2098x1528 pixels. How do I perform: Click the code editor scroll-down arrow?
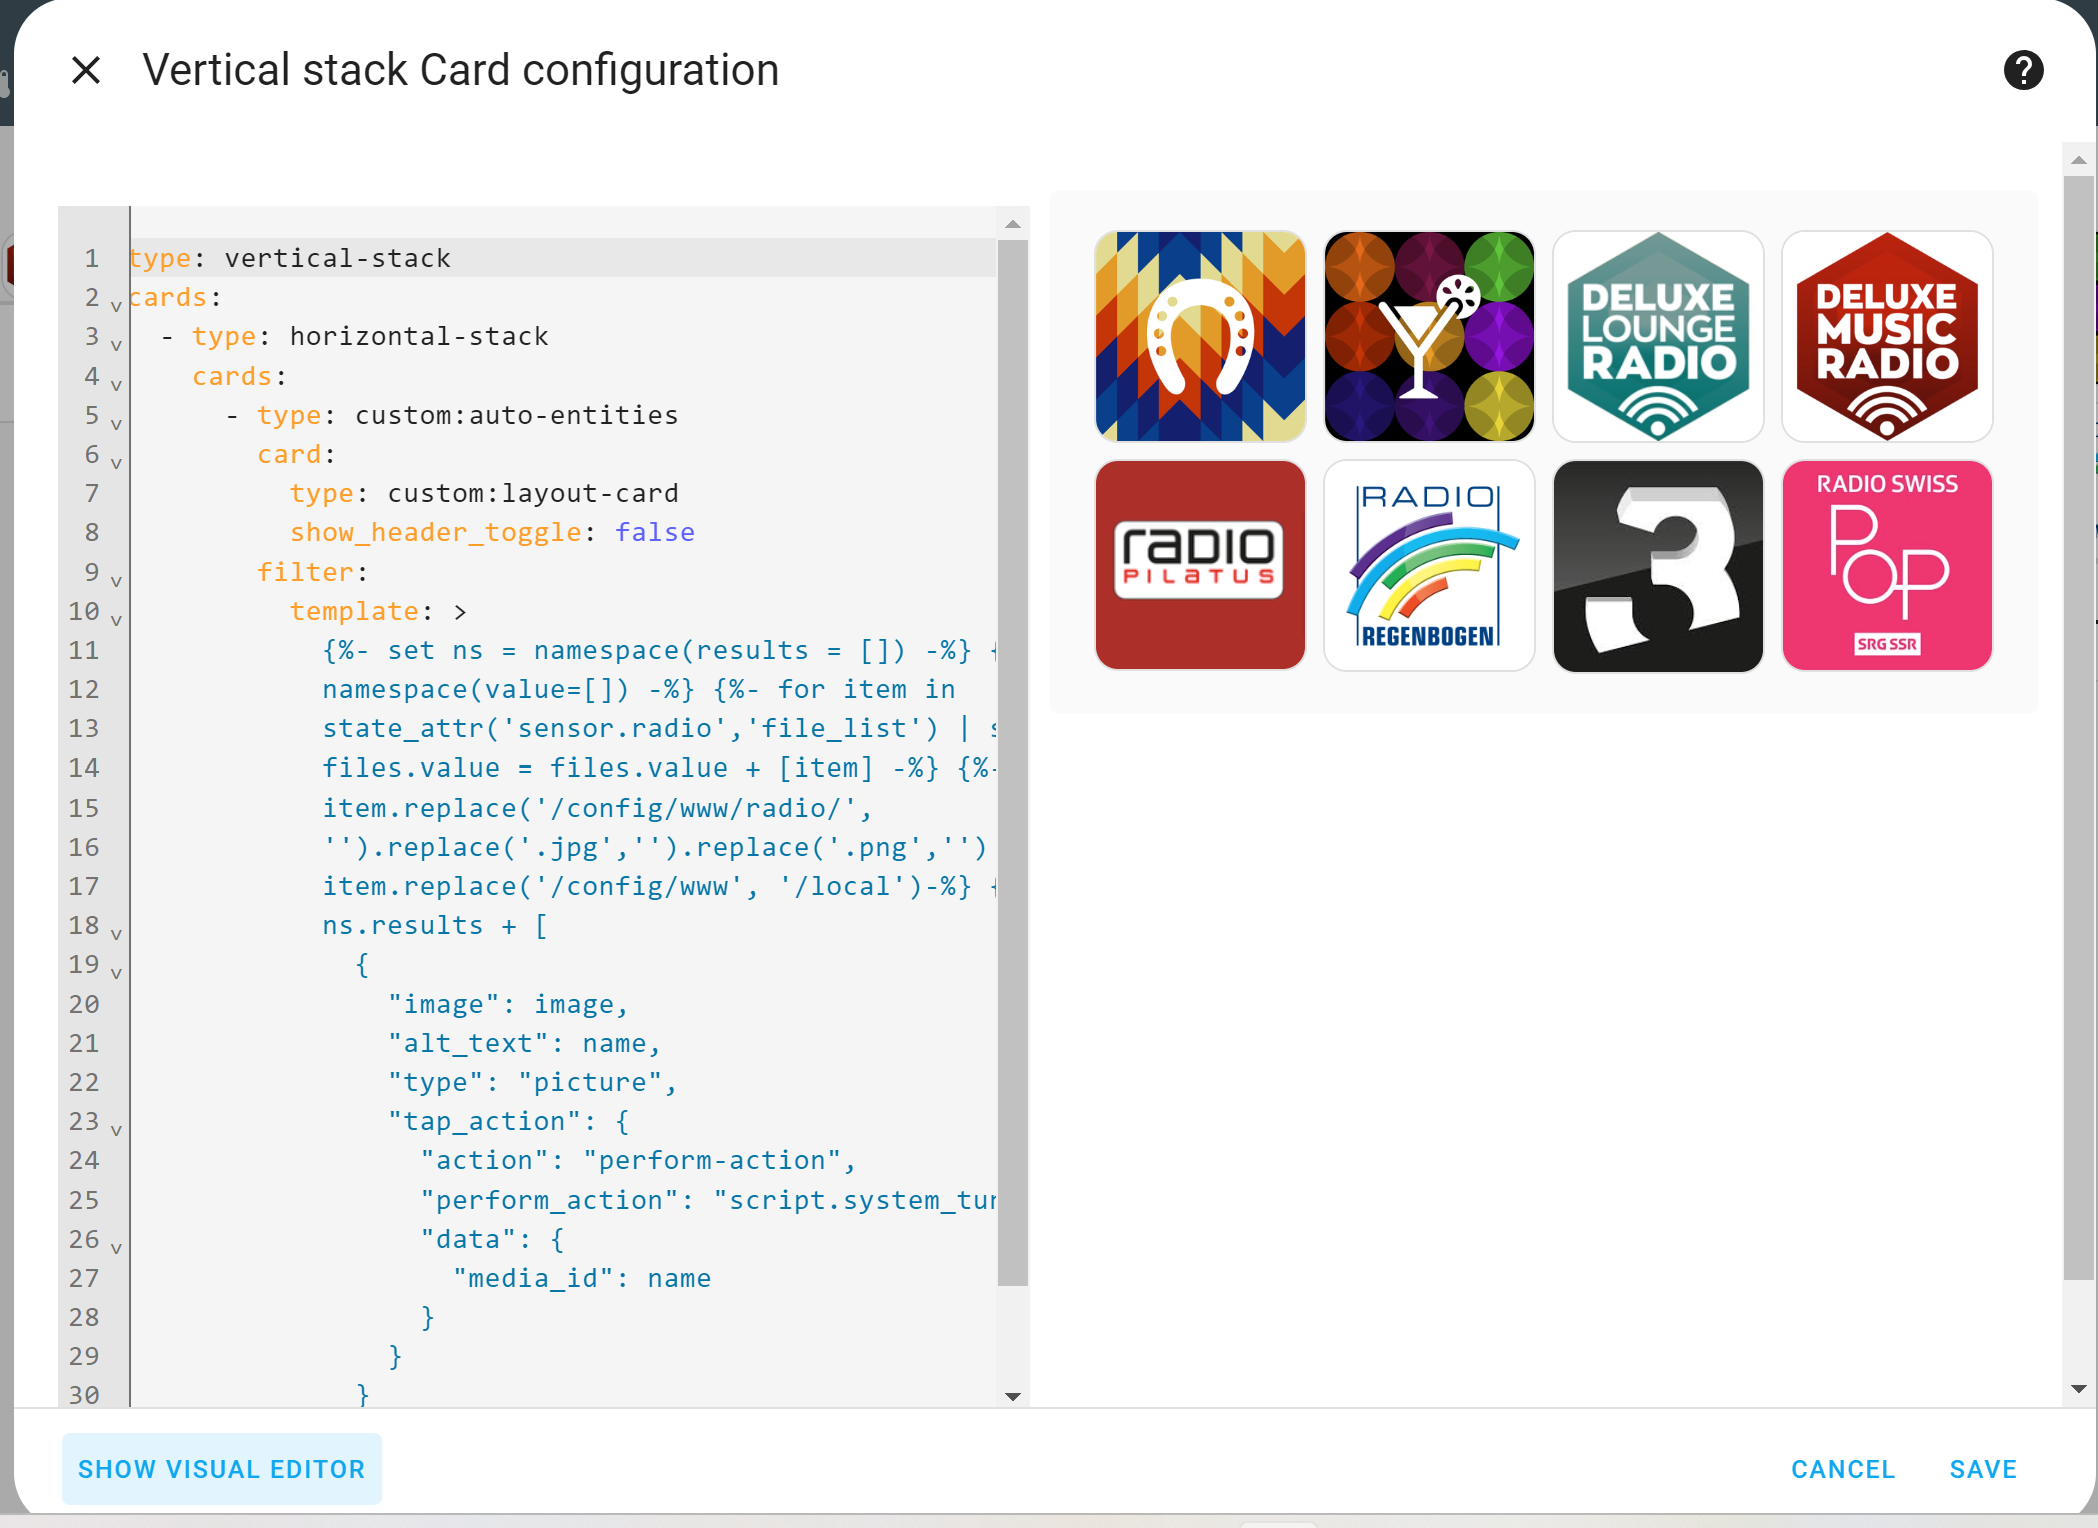click(1012, 1396)
